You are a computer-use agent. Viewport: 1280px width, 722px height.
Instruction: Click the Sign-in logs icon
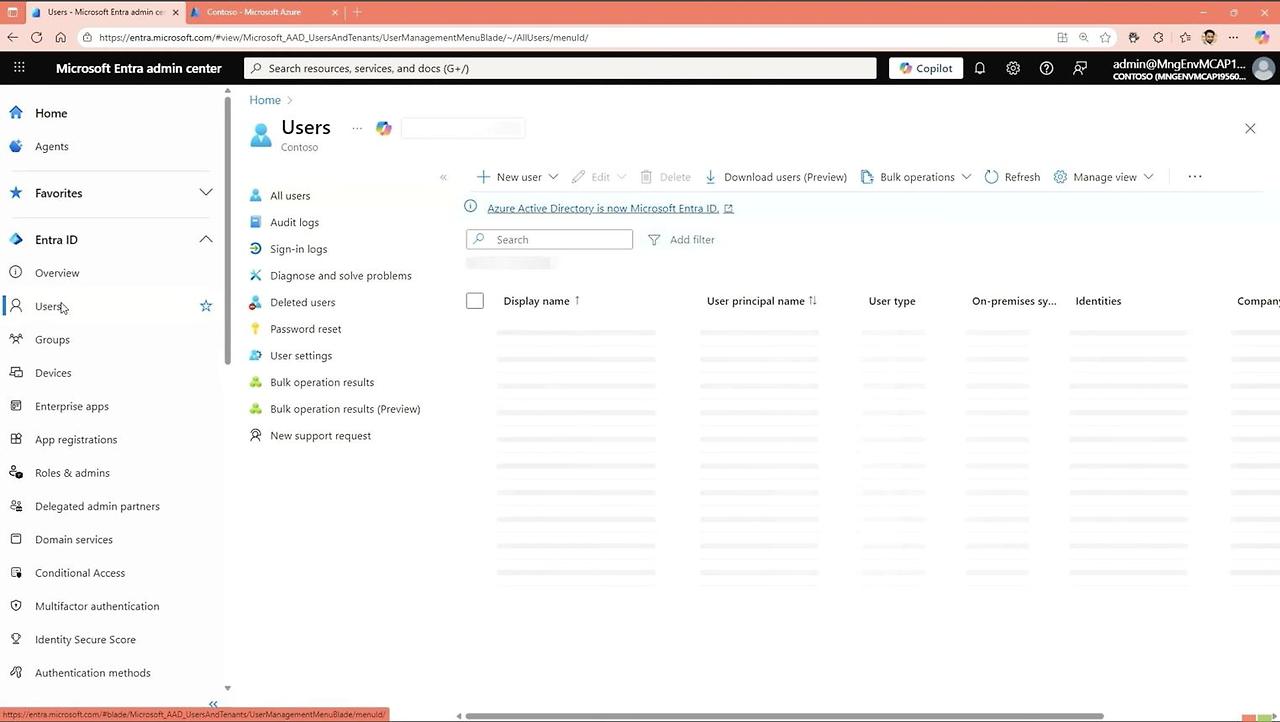(256, 249)
